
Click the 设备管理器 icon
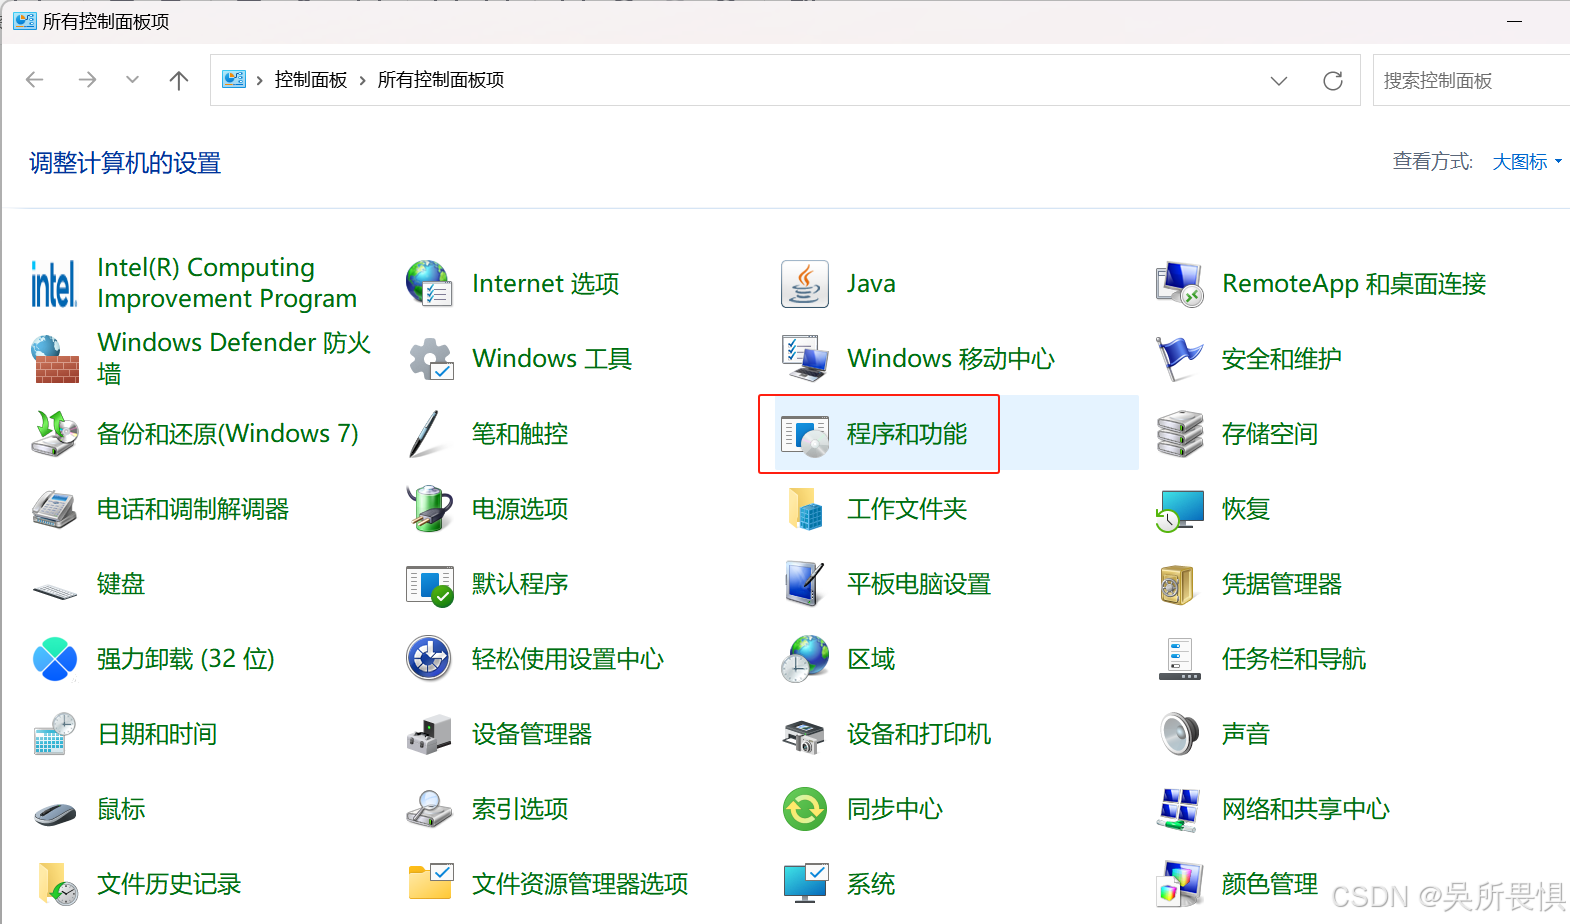point(430,734)
